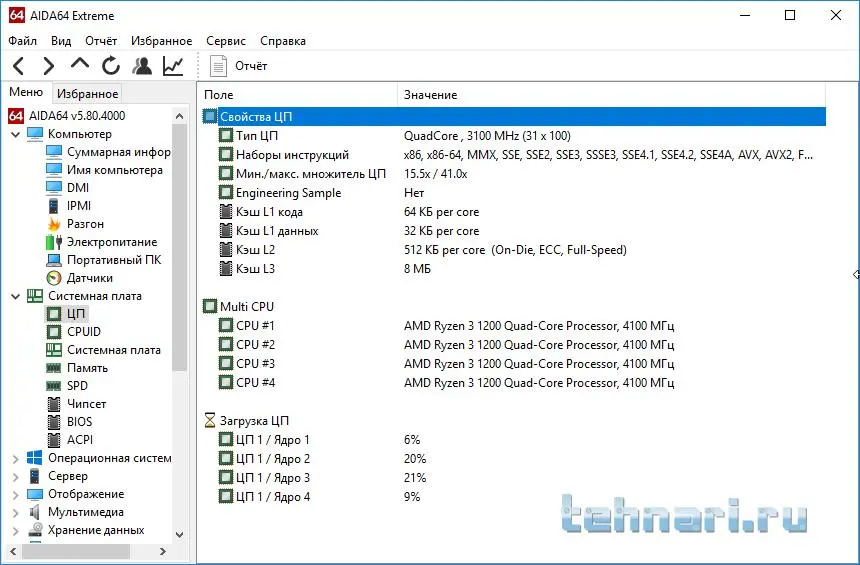
Task: Switch to the Избранное tab in the sidebar
Action: [87, 94]
